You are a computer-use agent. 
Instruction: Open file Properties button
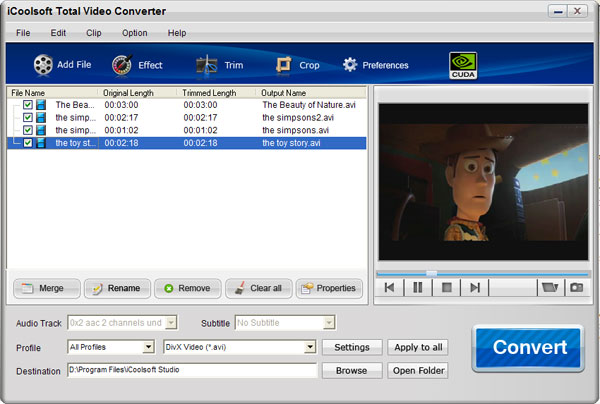pos(329,288)
